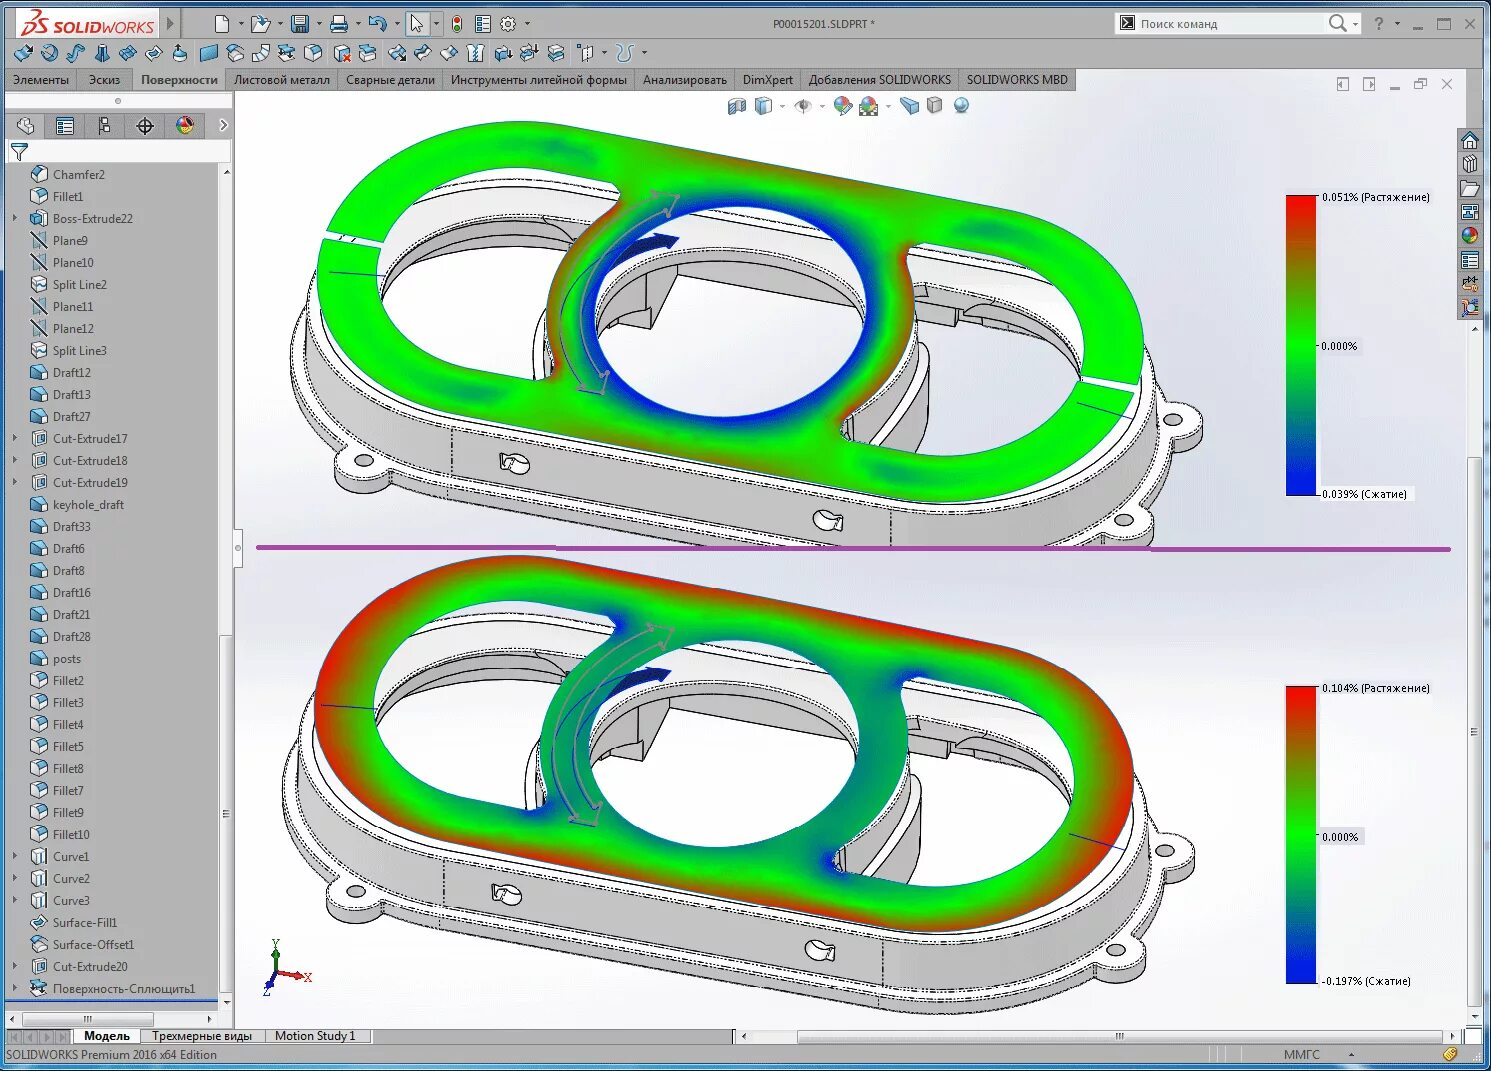Click the Hide/Show Items eye icon
Screen dimensions: 1491x1071
click(805, 105)
